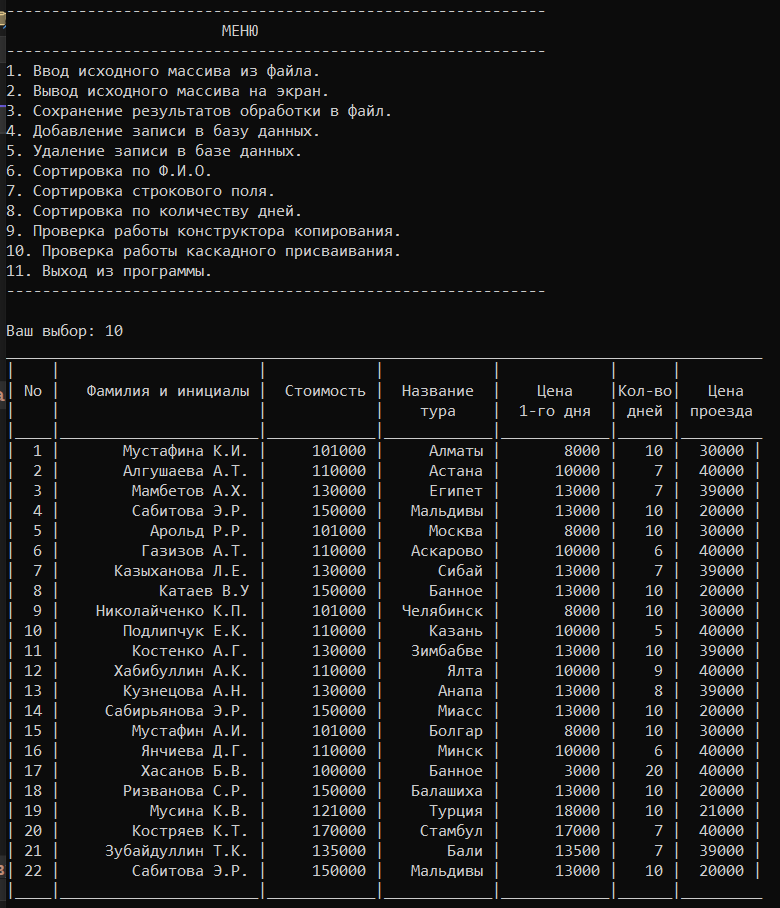Click tour name "Сибай"
Screen dimensions: 780x908
460,571
